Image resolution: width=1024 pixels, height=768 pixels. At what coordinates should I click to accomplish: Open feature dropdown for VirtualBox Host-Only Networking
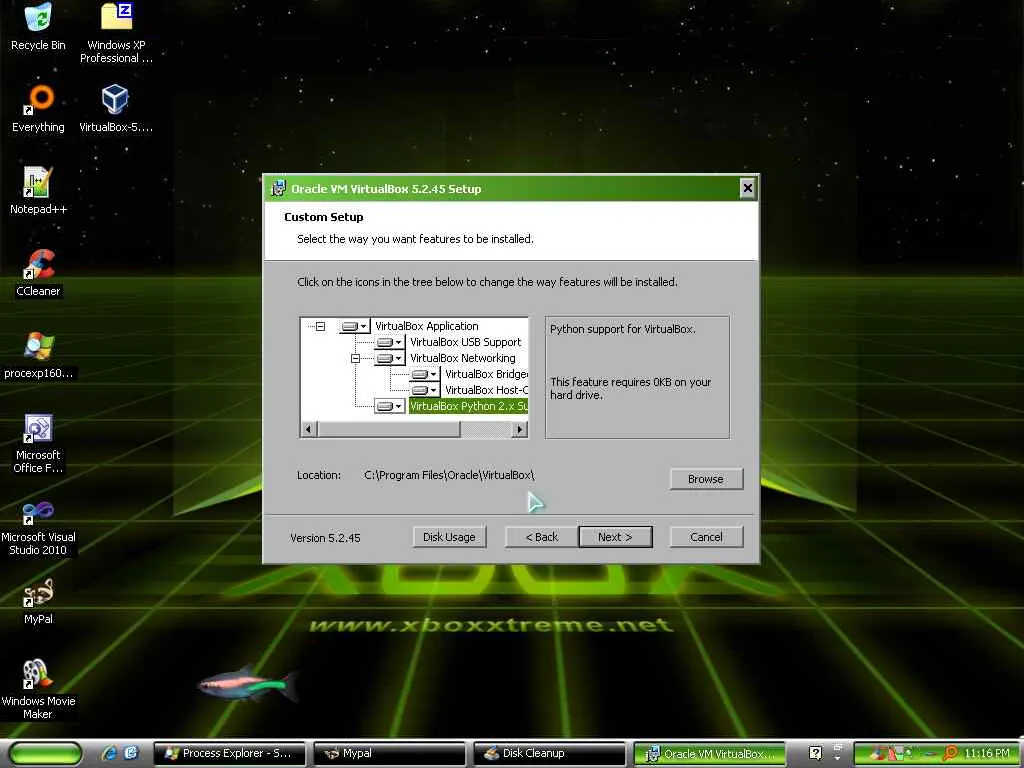(425, 391)
